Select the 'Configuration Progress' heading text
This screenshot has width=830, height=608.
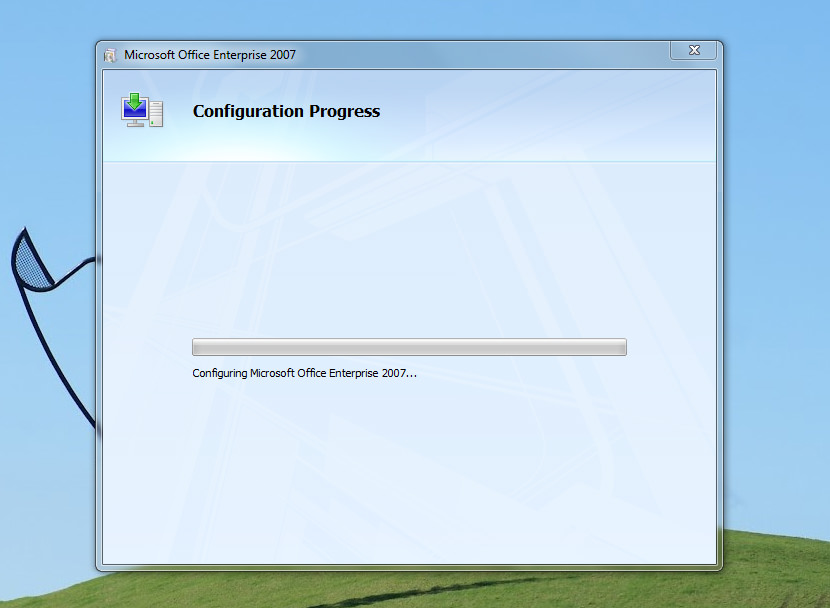tap(286, 111)
